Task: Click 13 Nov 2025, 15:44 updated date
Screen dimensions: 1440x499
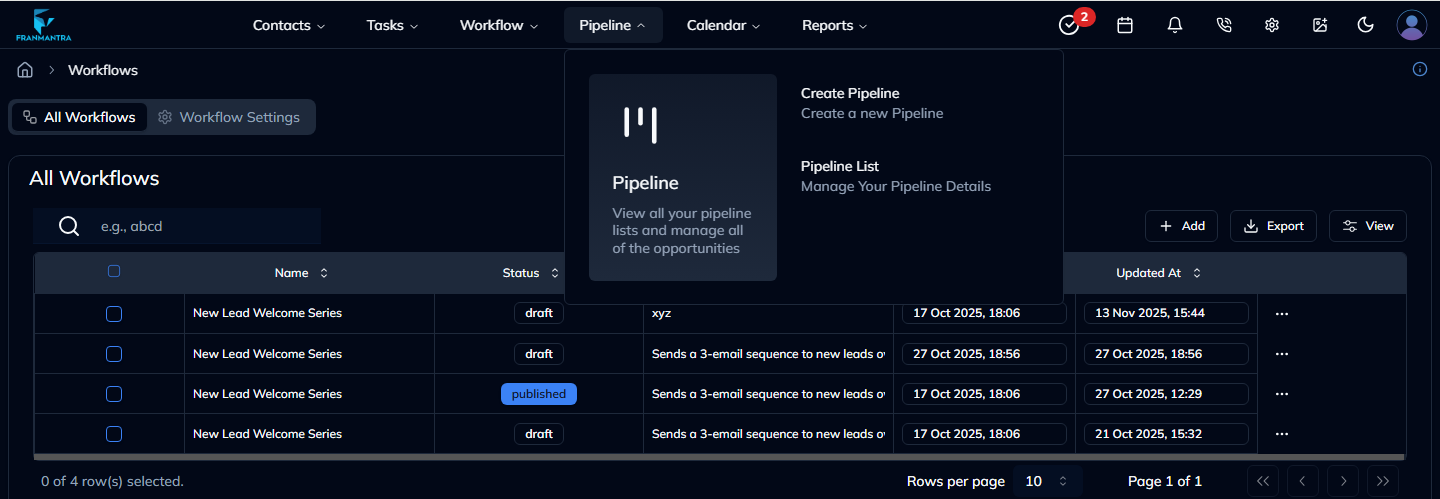Action: [1166, 313]
